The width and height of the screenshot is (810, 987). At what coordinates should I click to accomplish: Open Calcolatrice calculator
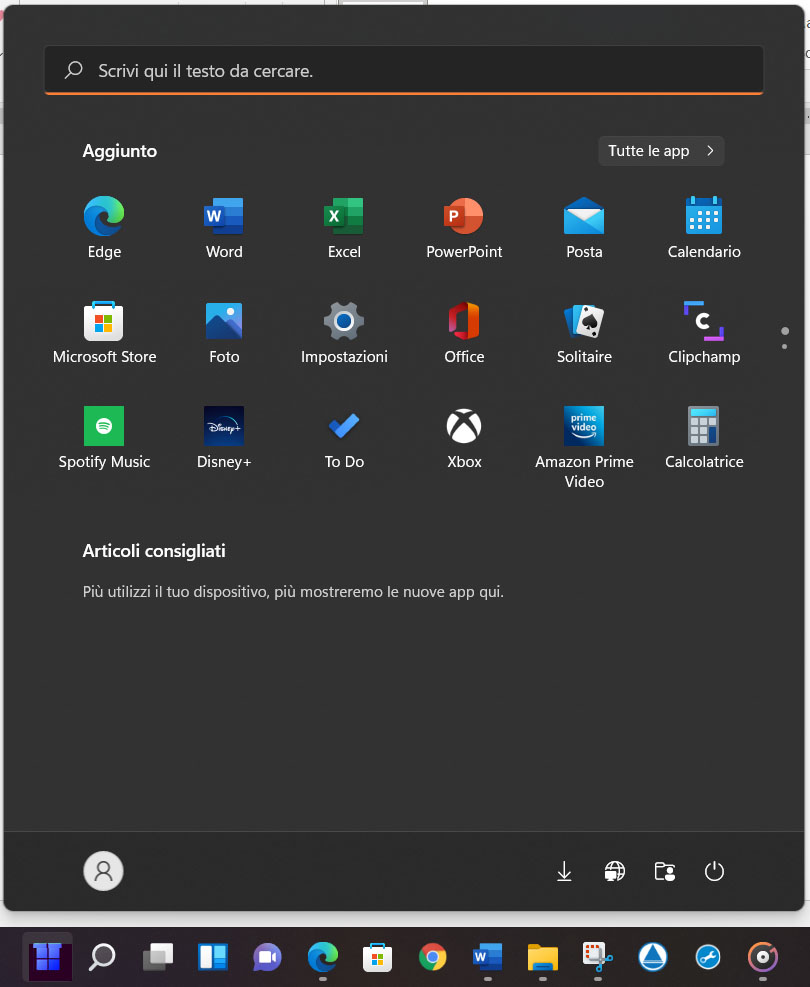704,438
